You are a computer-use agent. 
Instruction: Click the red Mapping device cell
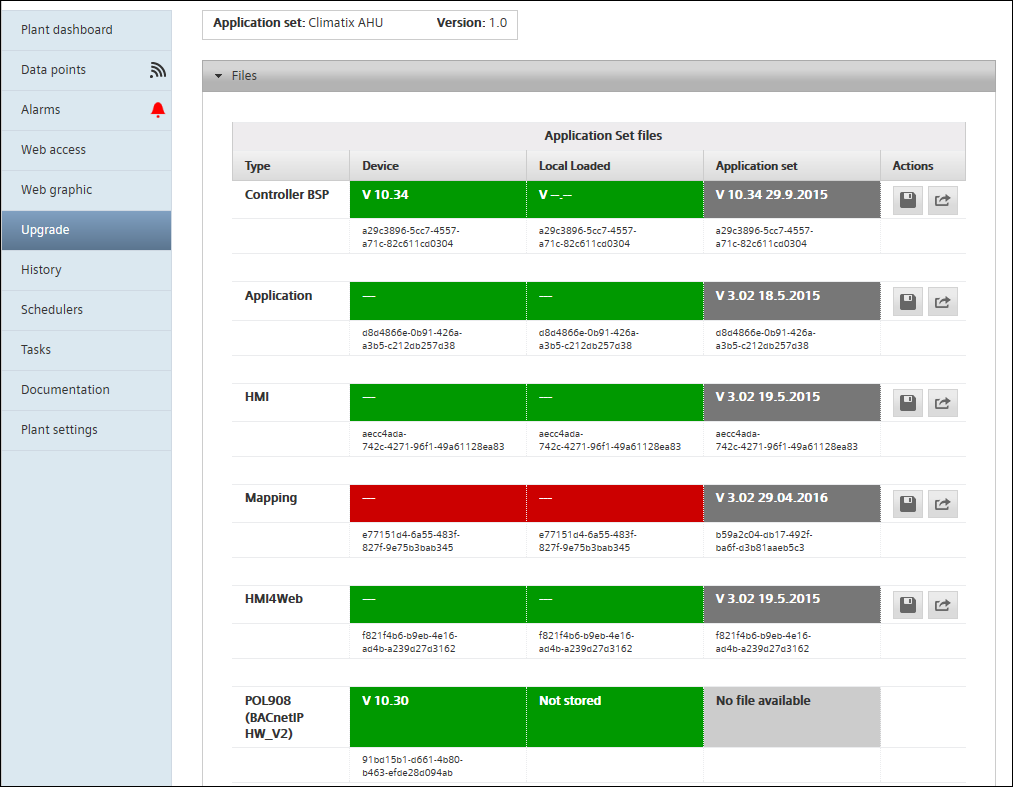(x=438, y=503)
